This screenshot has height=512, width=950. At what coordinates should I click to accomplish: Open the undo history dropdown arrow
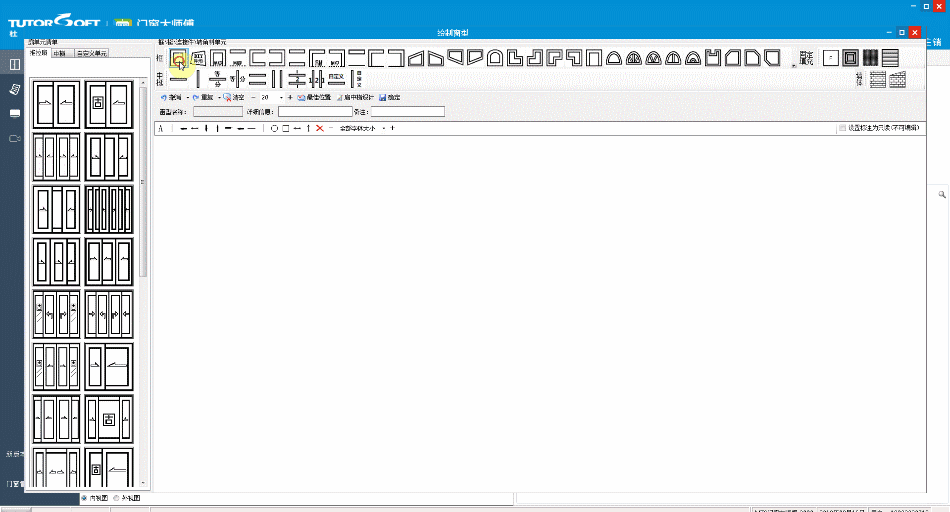188,98
